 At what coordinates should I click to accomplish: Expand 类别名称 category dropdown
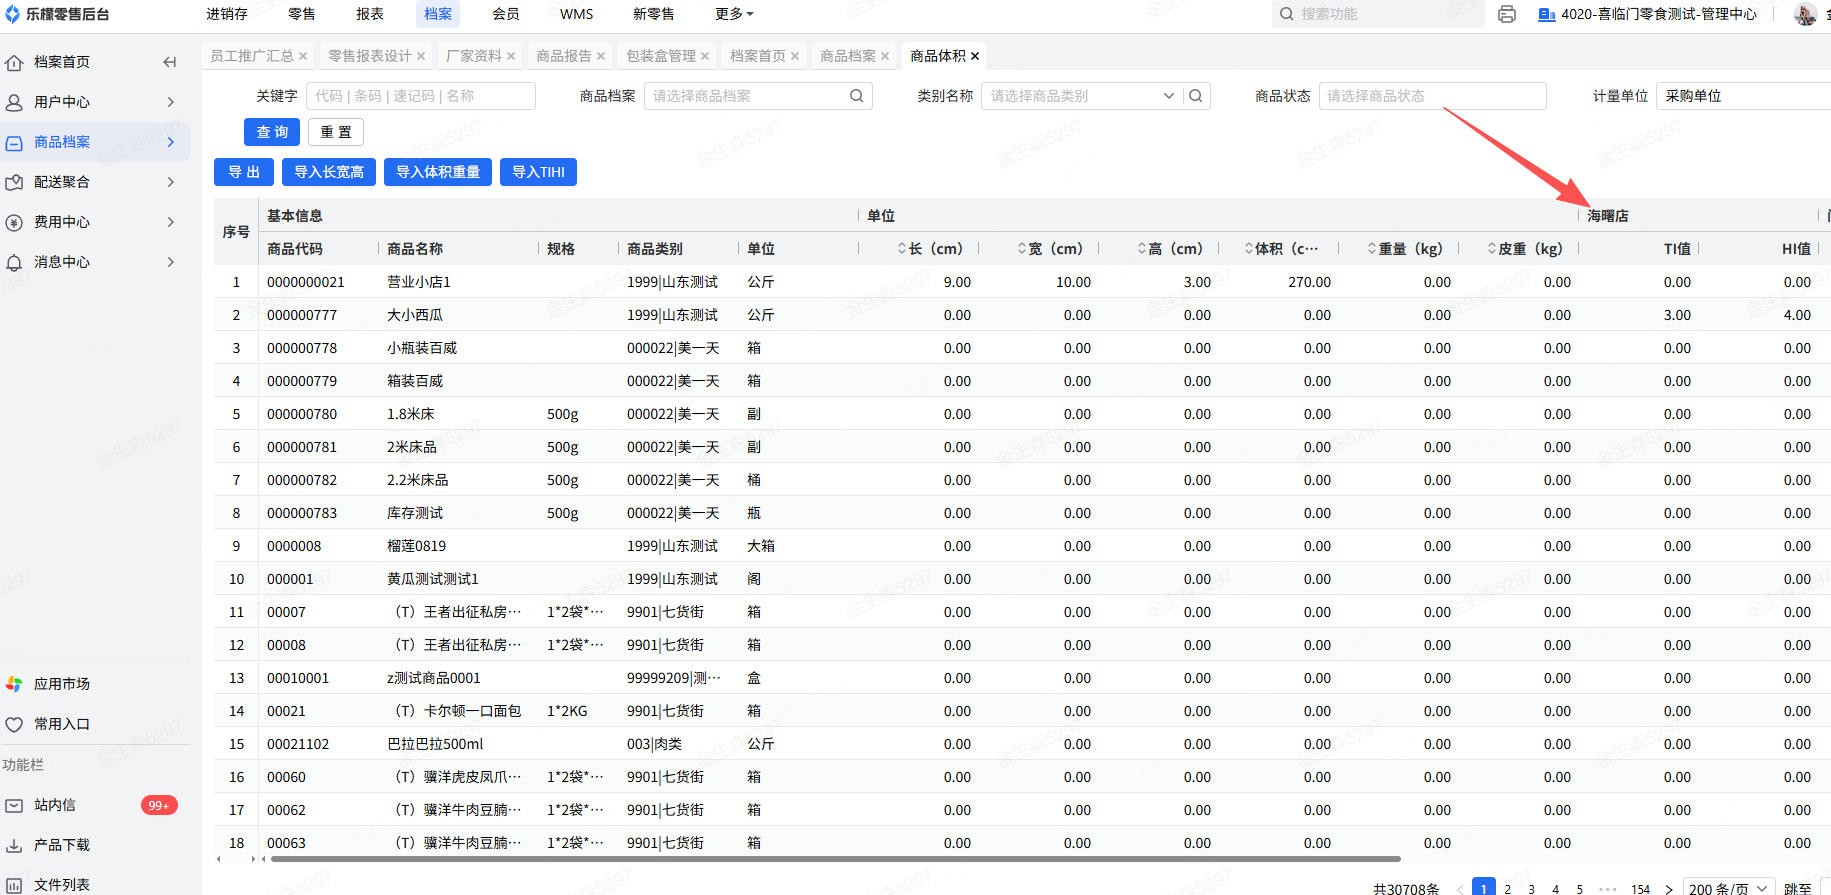(1168, 96)
